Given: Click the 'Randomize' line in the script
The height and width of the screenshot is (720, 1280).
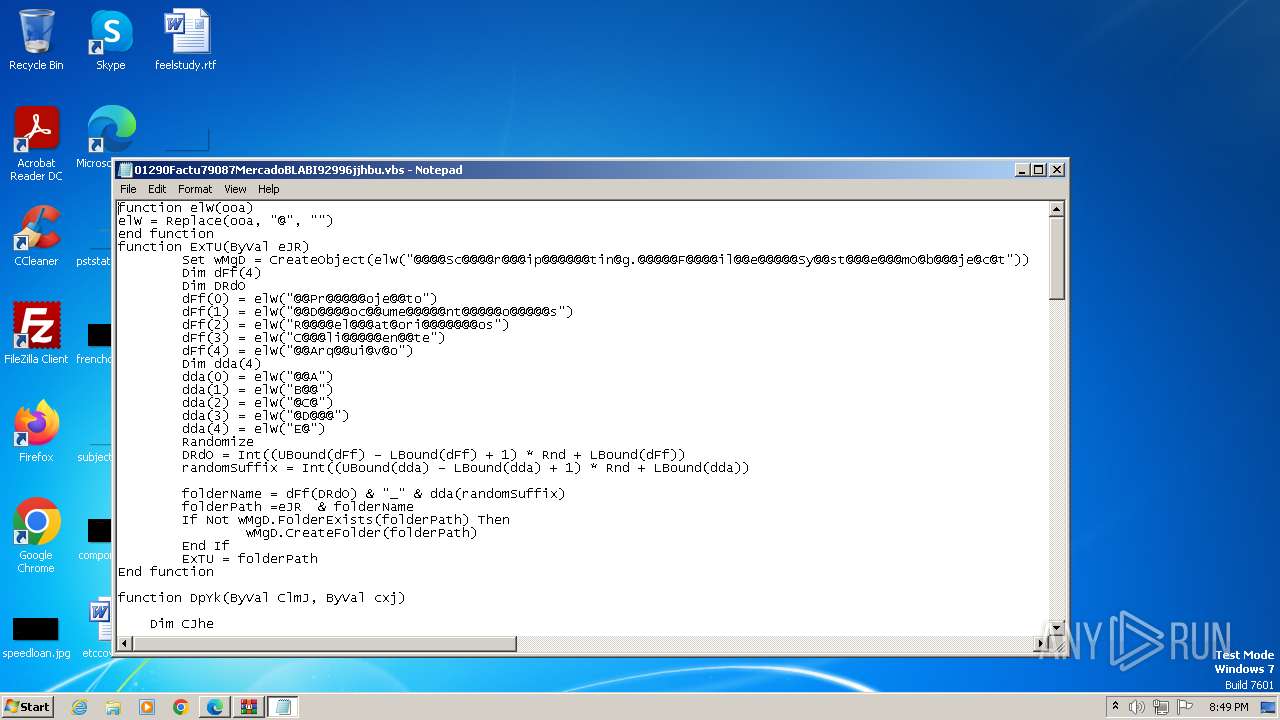Looking at the screenshot, I should (x=217, y=442).
